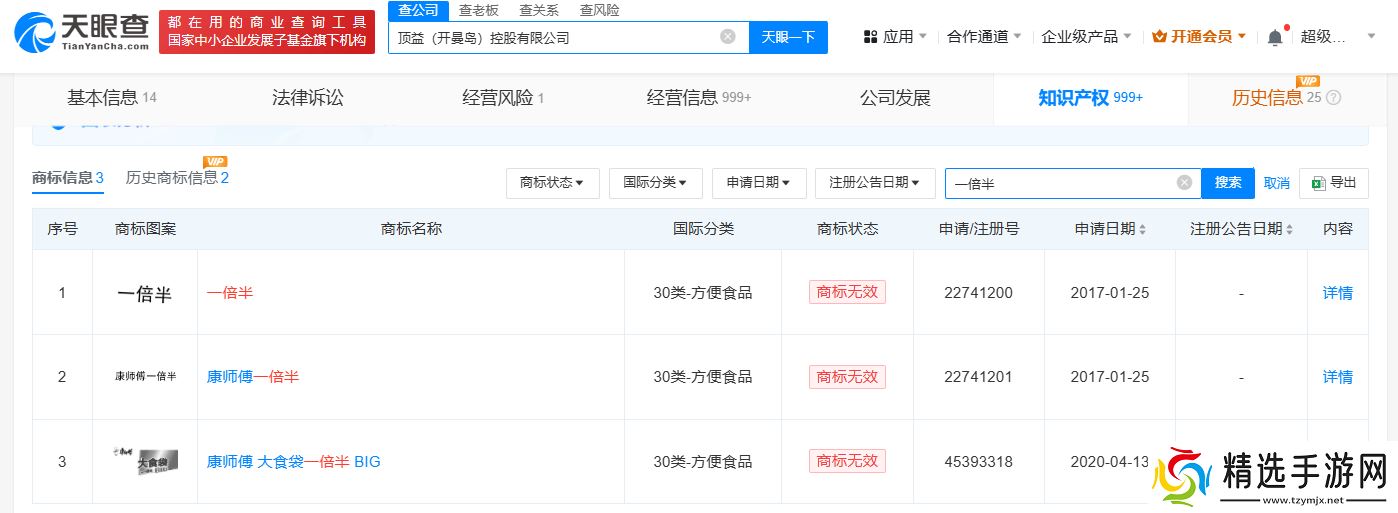Clear the trademark search keyword
Viewport: 1398px width, 513px height.
tap(1184, 183)
